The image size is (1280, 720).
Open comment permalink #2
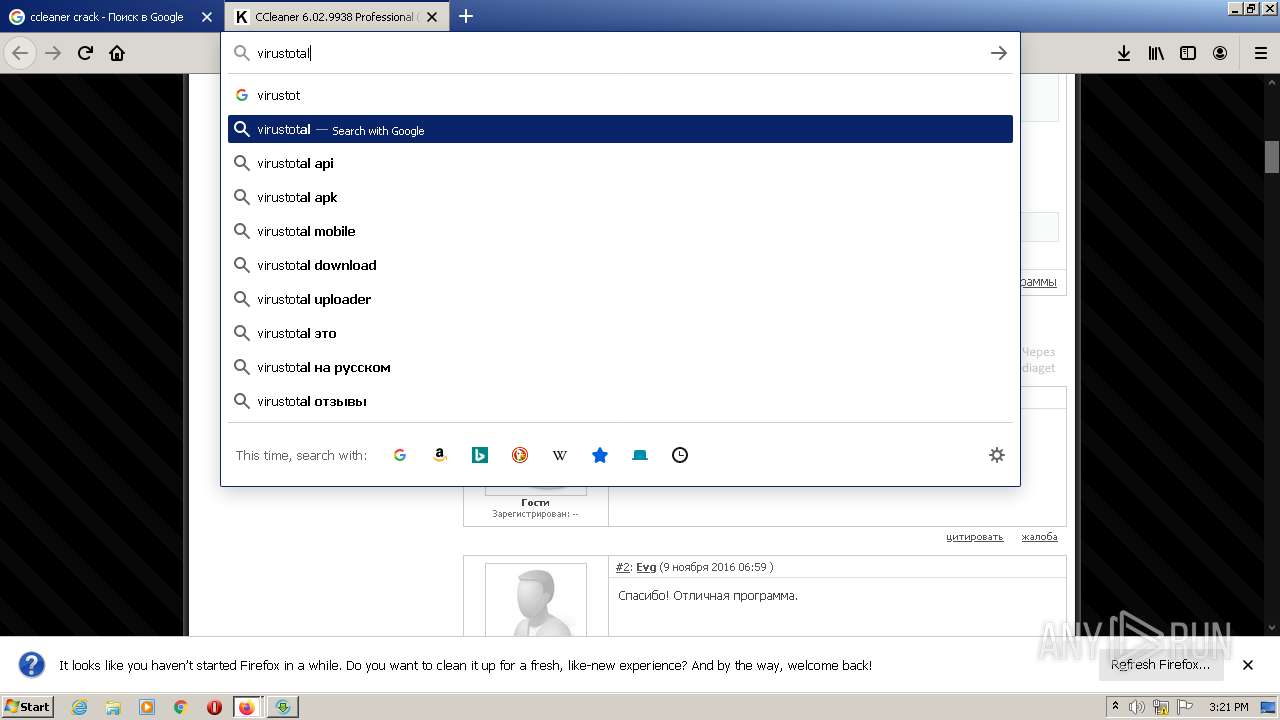[622, 567]
